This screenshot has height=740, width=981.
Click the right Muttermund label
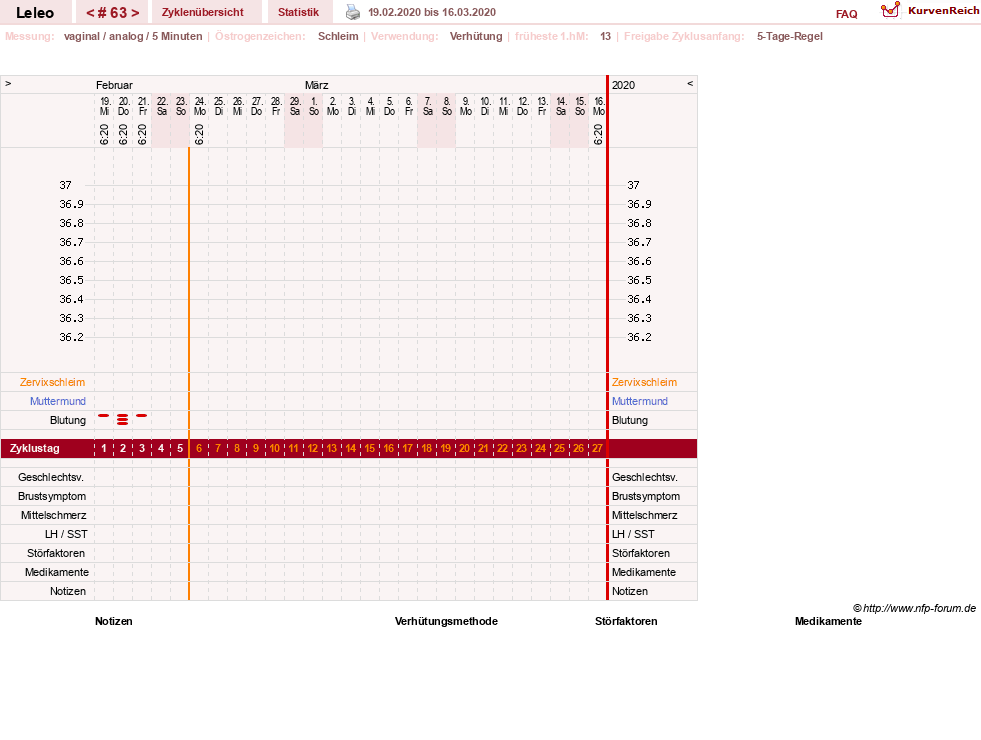[640, 401]
